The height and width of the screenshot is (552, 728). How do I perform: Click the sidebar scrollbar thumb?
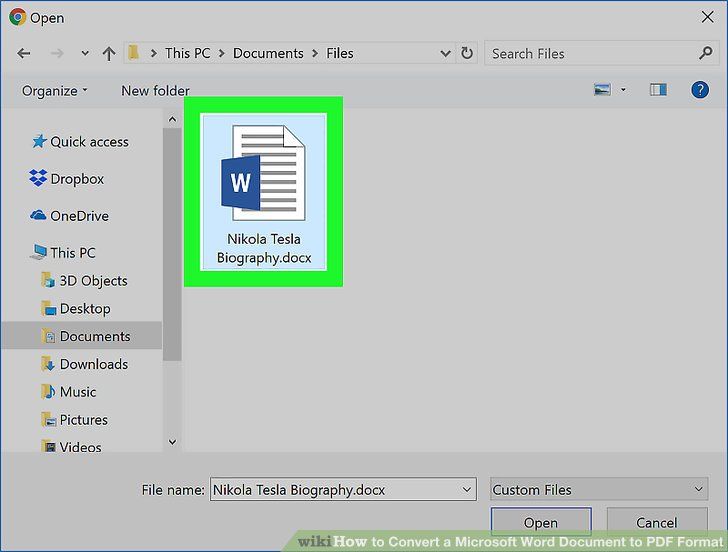pos(172,245)
